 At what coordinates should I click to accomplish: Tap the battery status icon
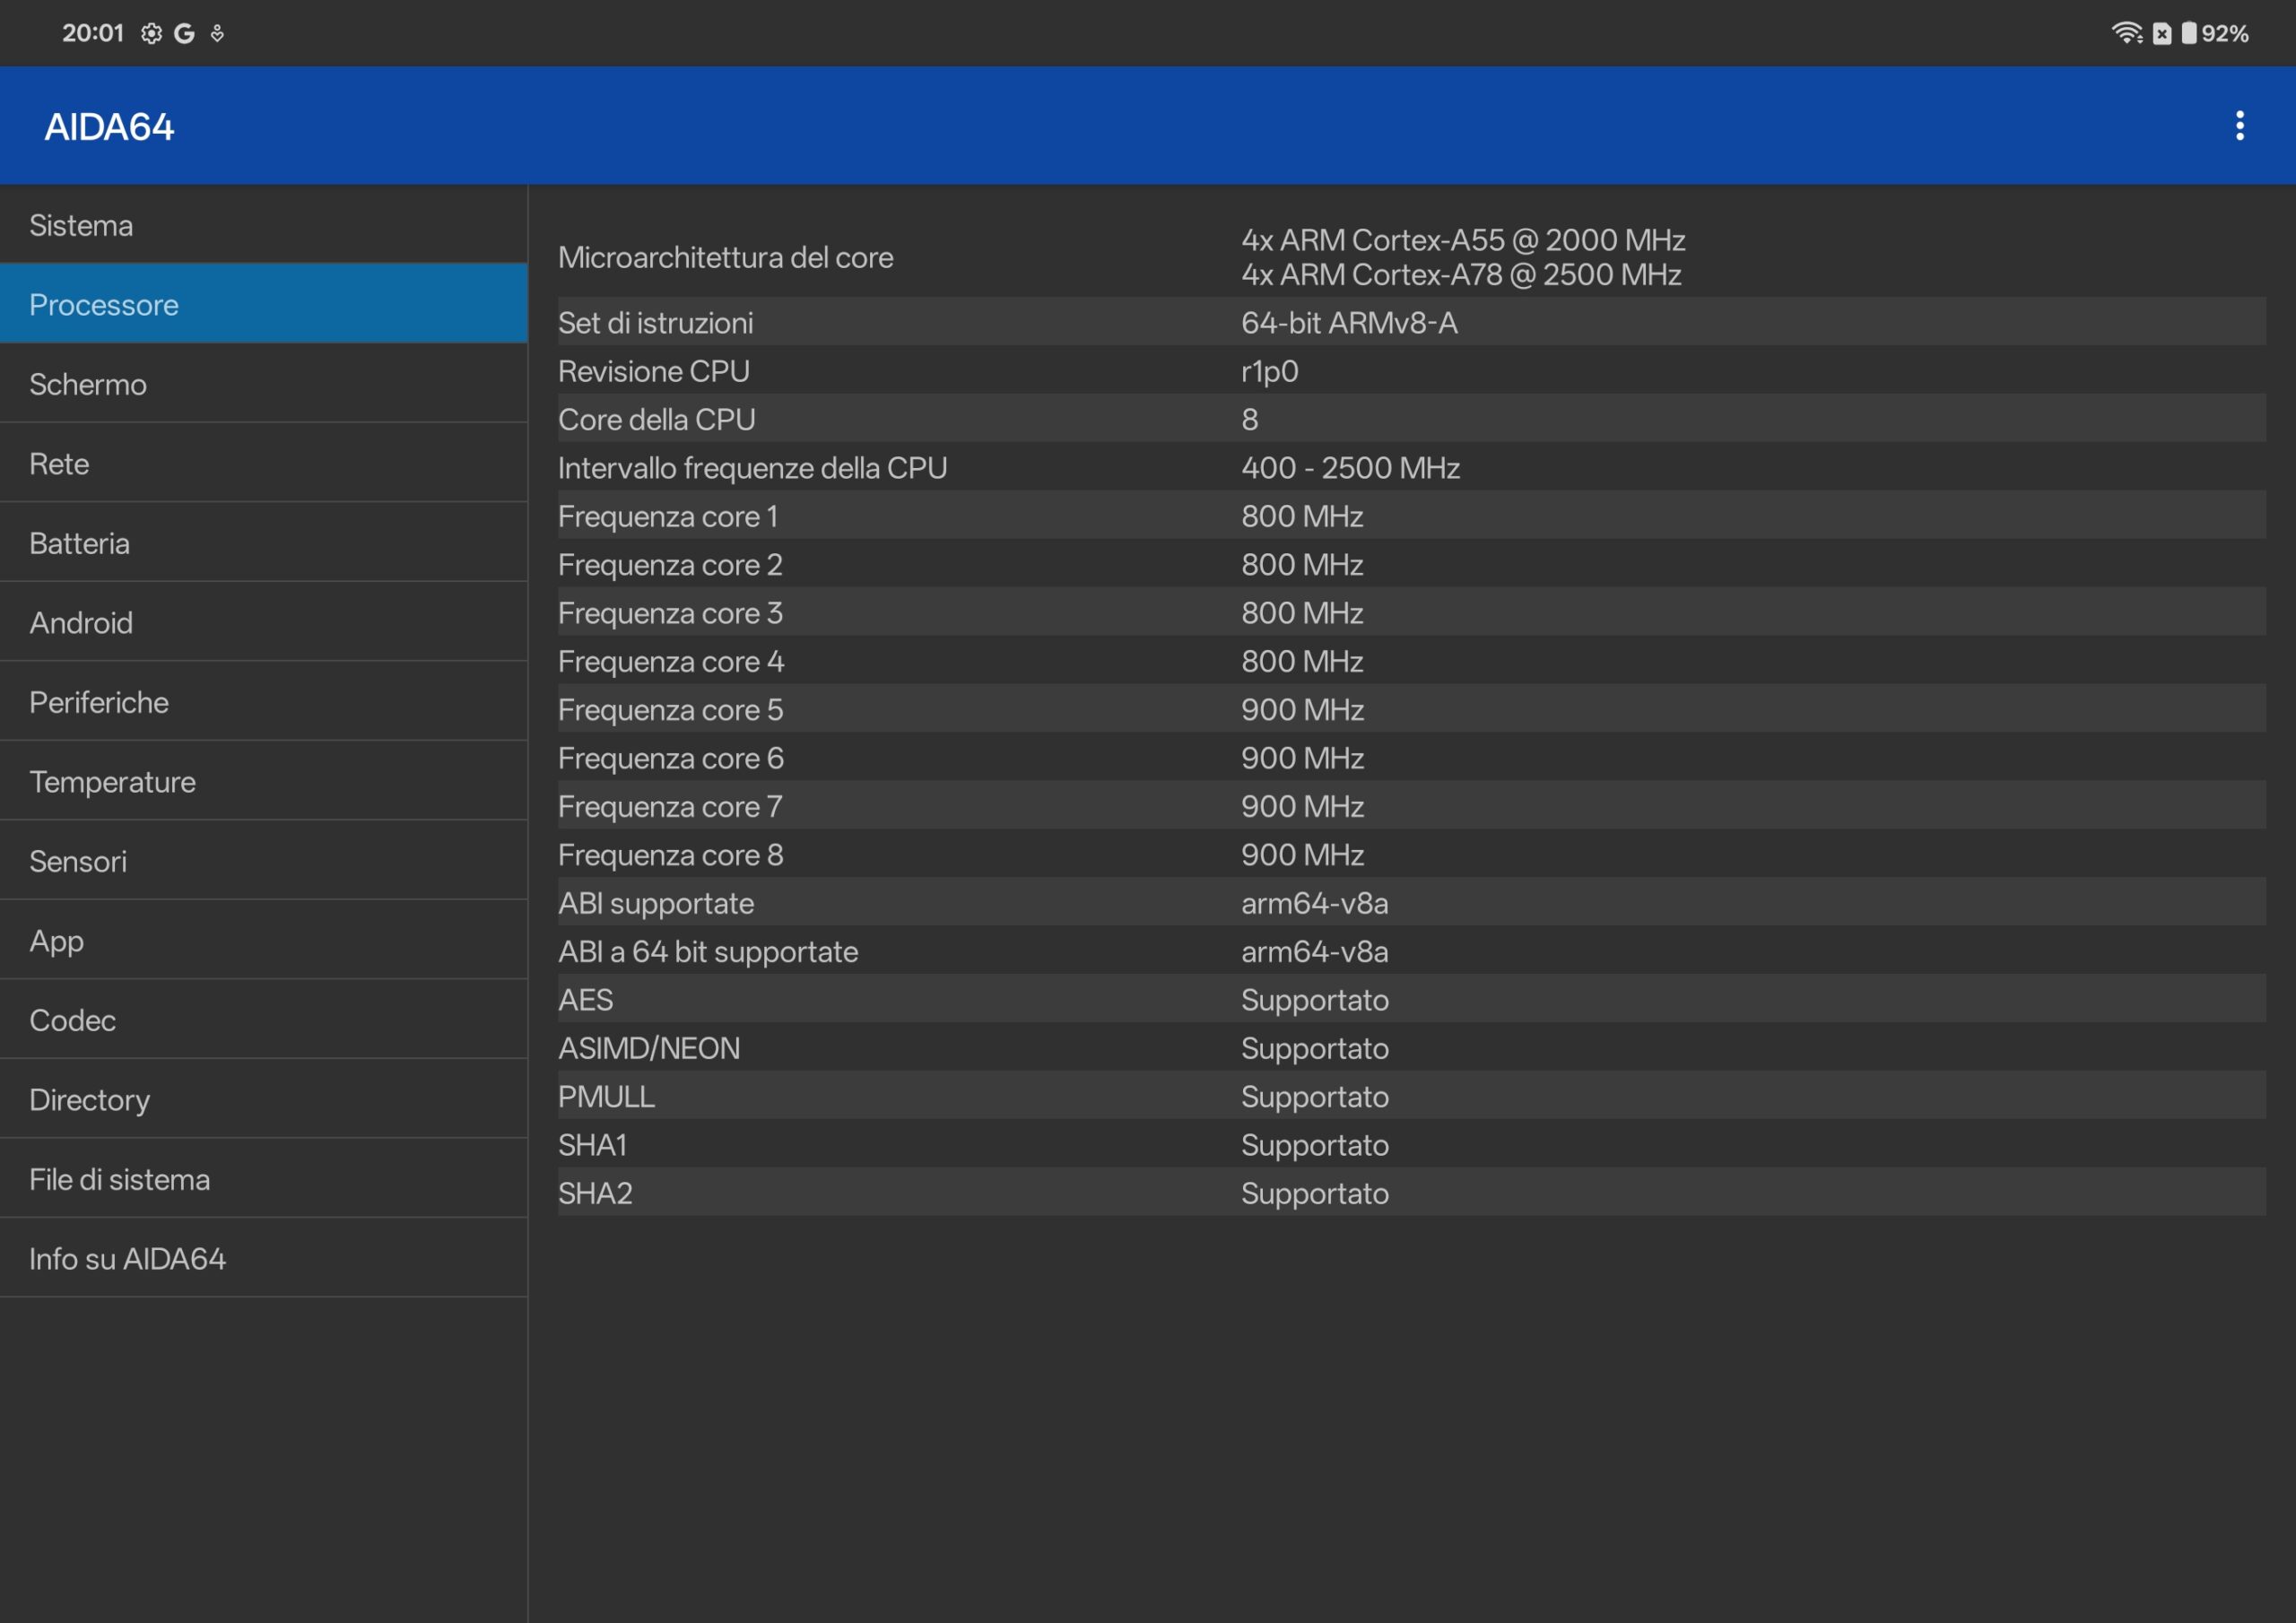[2189, 33]
